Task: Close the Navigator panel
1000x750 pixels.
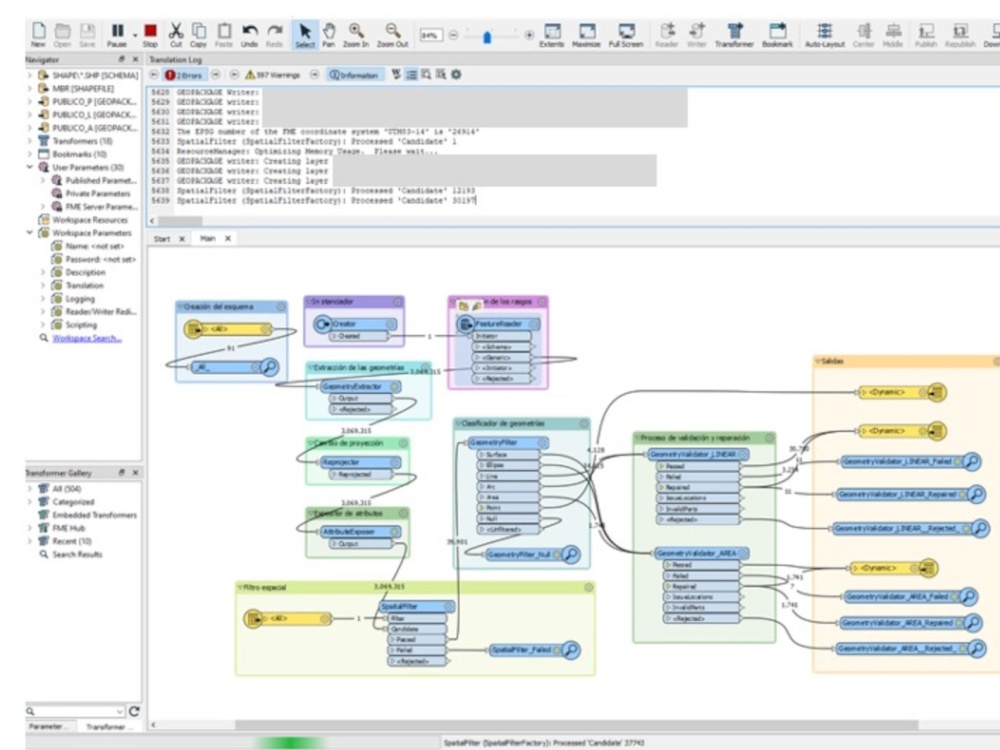Action: pos(135,59)
